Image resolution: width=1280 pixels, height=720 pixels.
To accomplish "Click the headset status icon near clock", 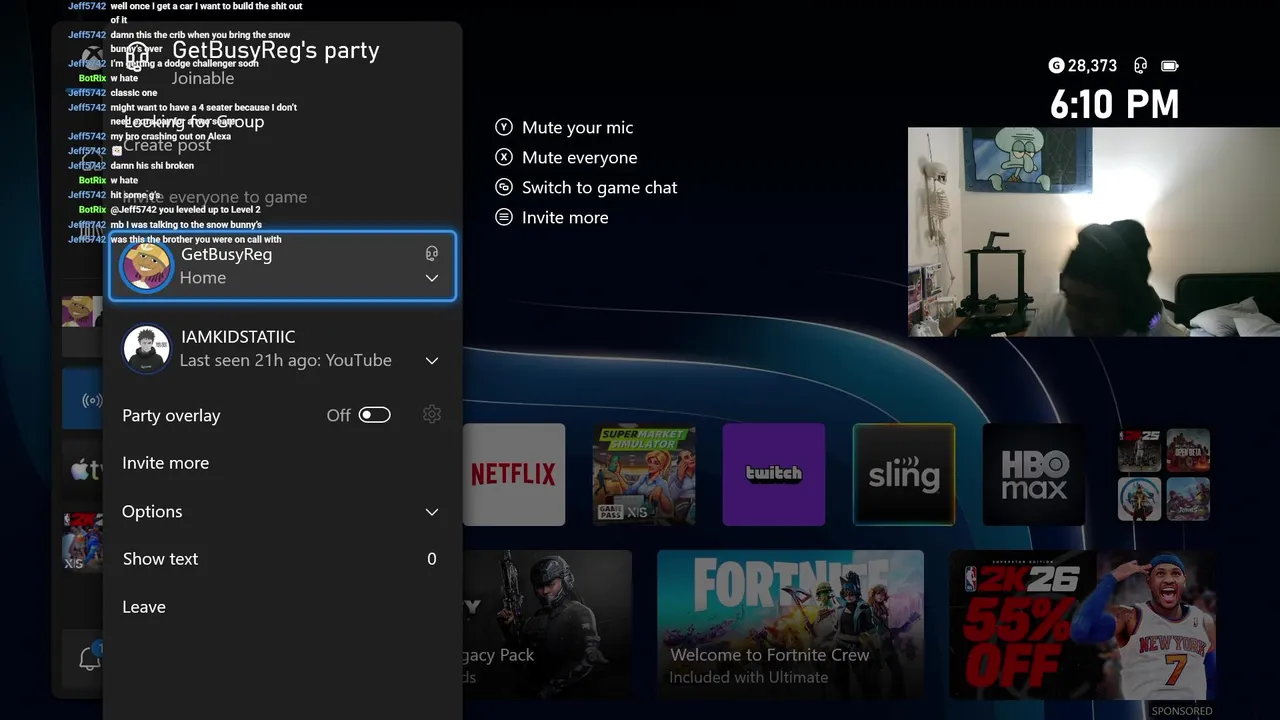I will pos(1140,66).
